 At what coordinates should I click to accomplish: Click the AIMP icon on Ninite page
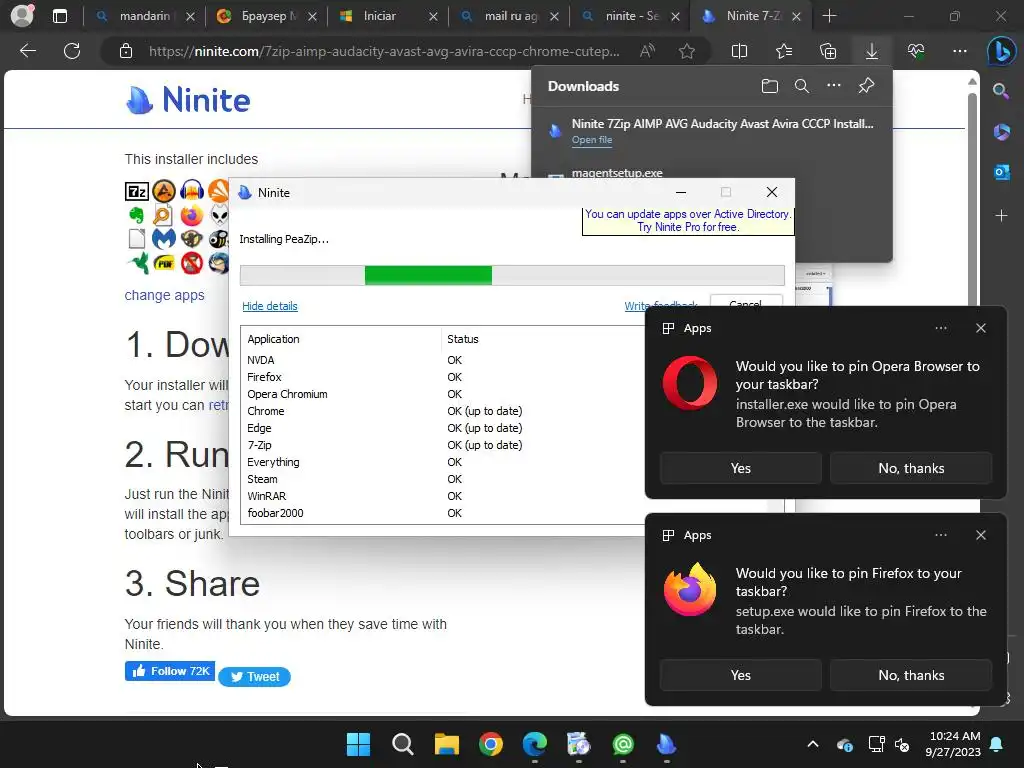(x=164, y=191)
